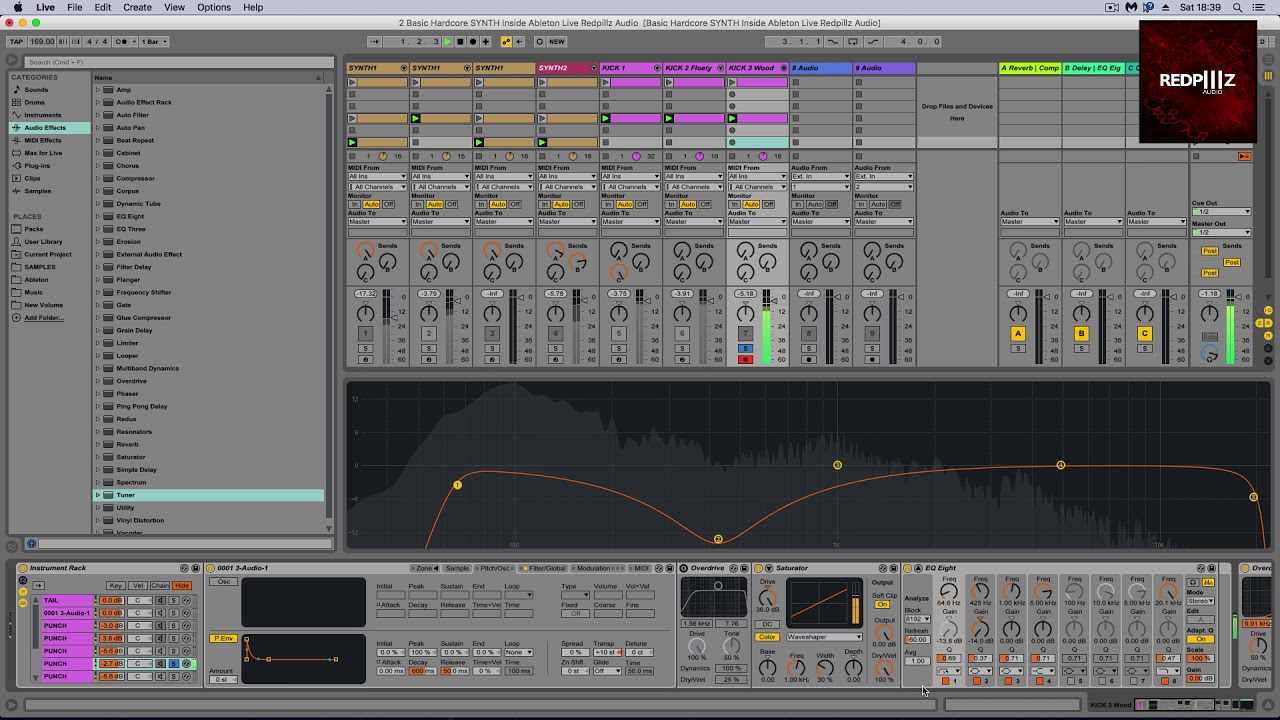The width and height of the screenshot is (1280, 720).
Task: Show the Key zone editor in Instrument Rack
Action: coord(117,586)
